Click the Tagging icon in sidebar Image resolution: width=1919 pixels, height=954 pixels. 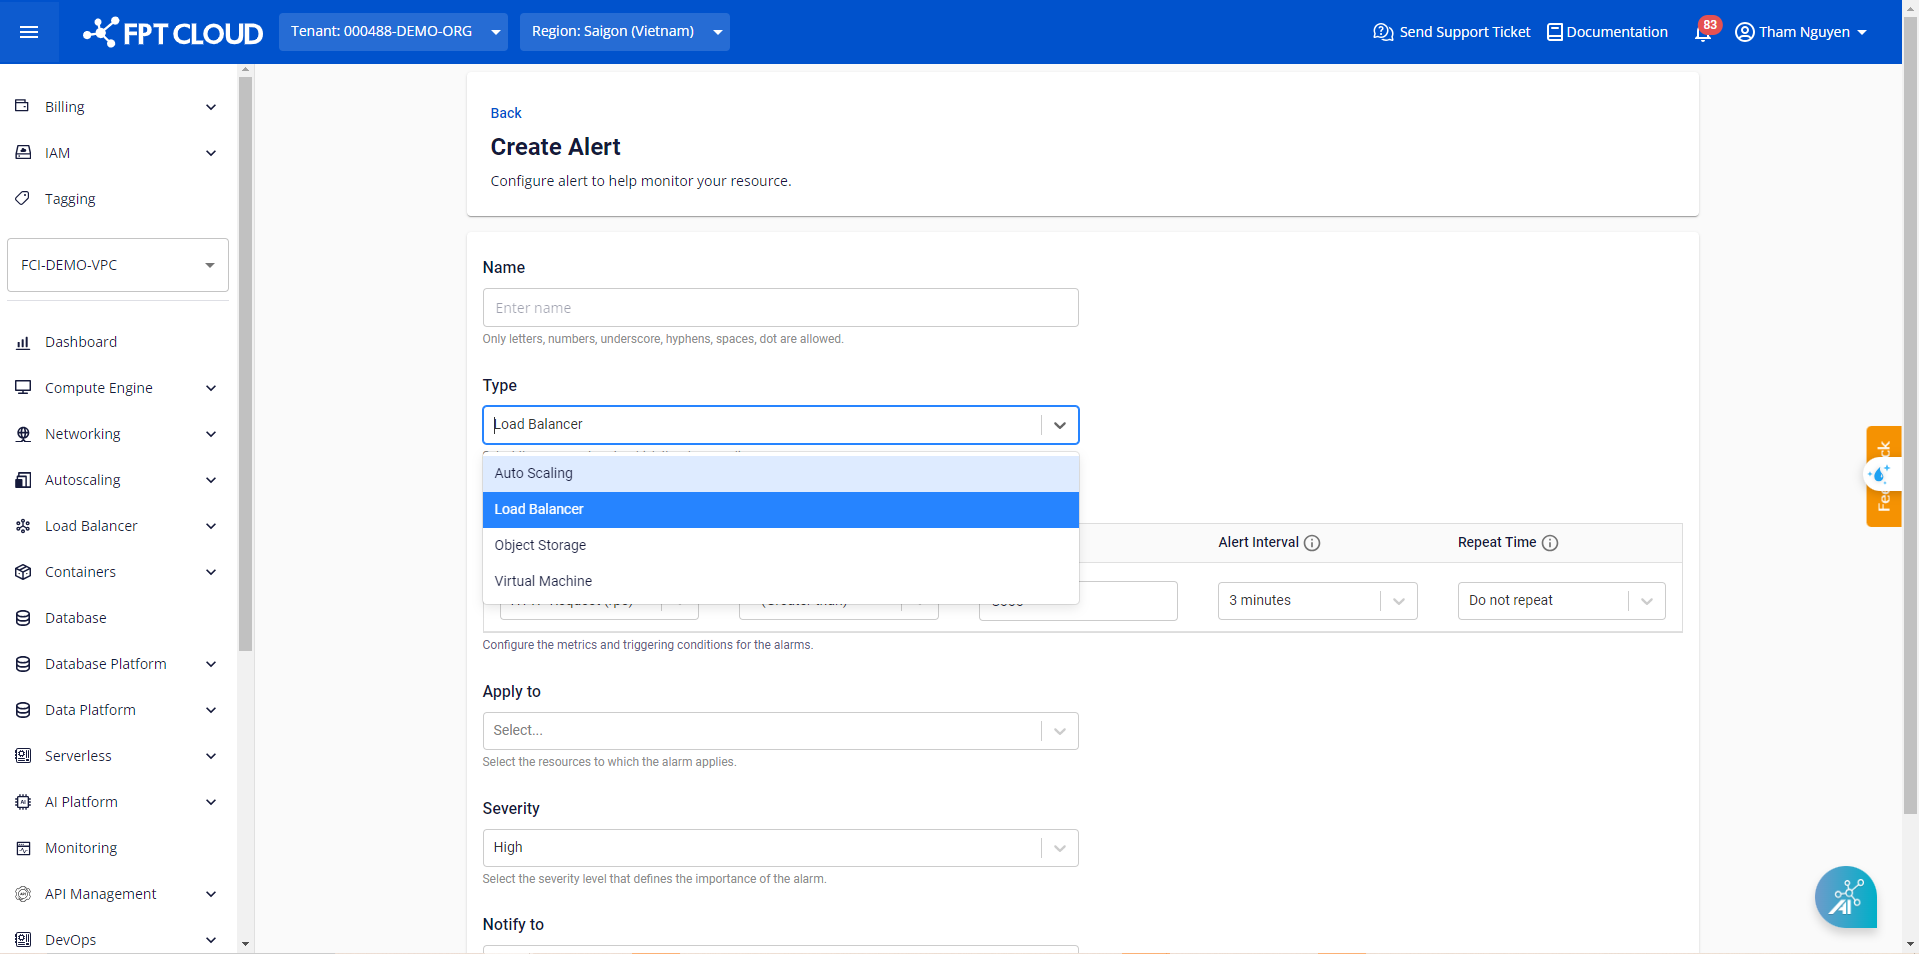(x=23, y=198)
